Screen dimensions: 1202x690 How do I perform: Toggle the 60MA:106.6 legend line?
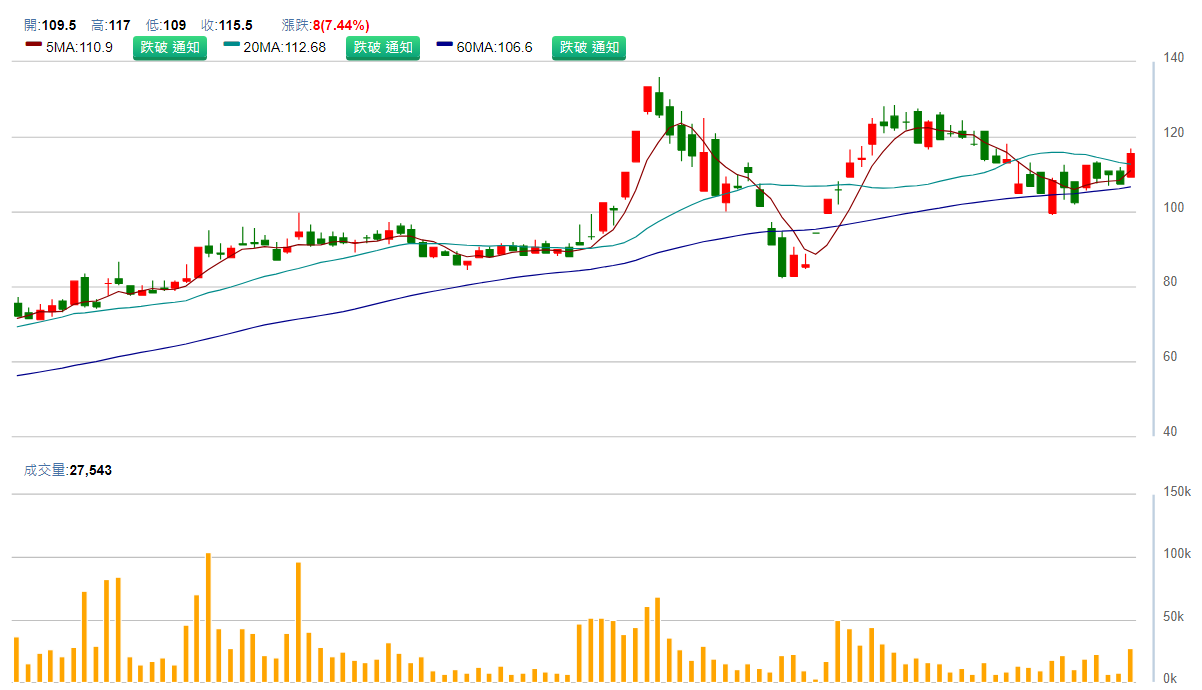(485, 47)
